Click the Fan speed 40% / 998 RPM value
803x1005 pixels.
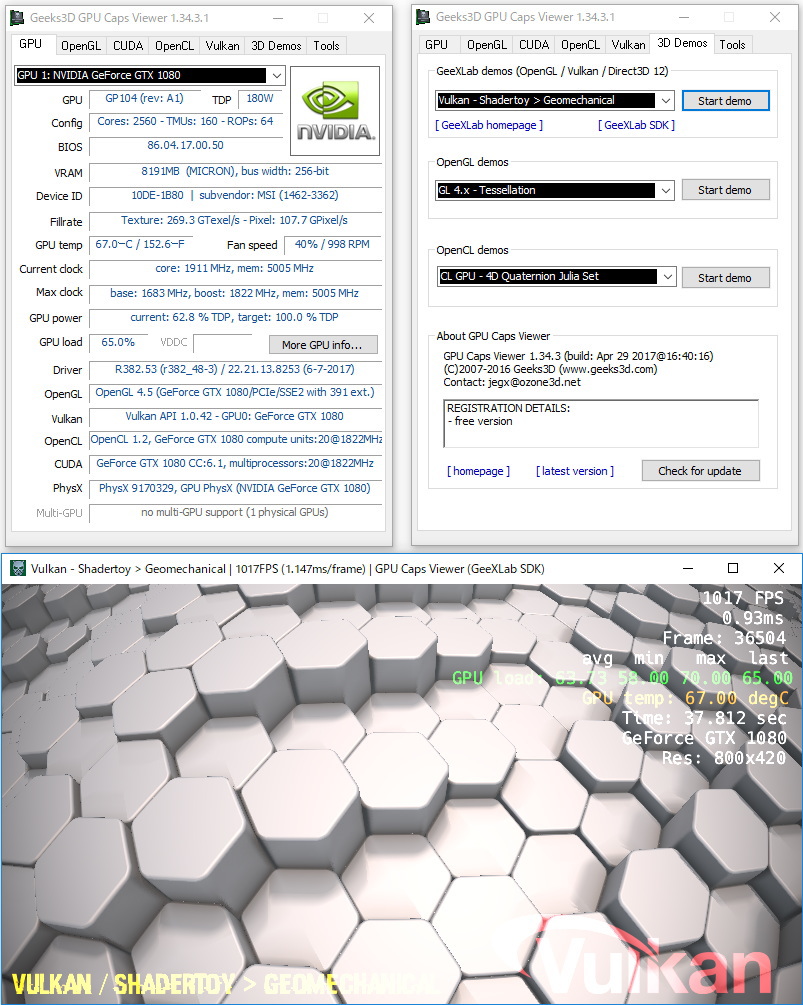(332, 245)
